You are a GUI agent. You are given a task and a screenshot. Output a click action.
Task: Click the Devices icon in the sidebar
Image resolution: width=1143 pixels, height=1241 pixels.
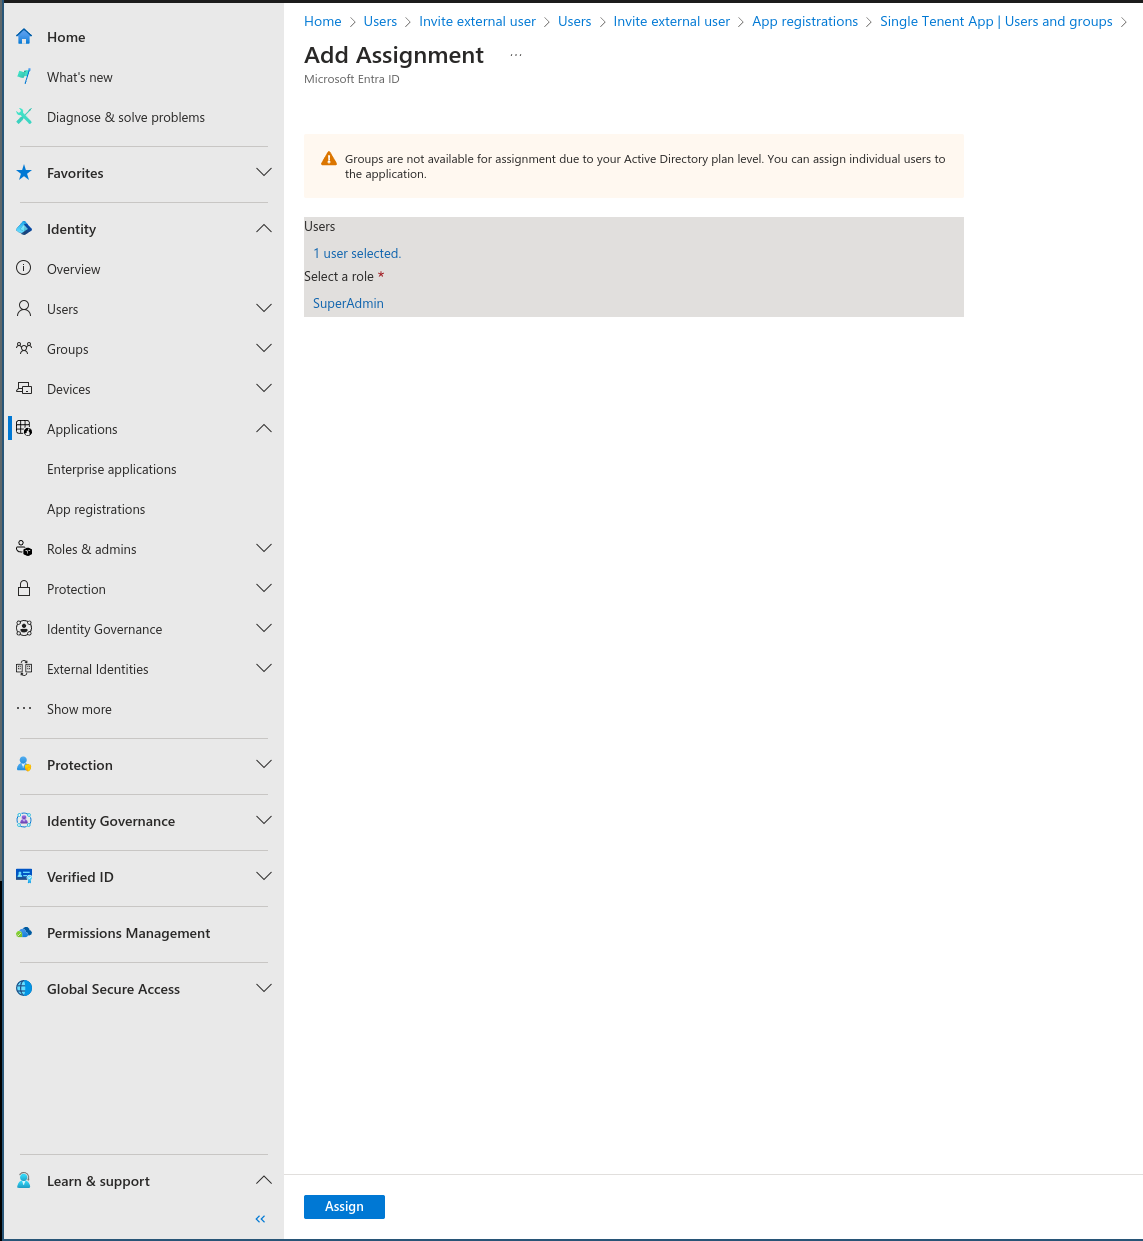[x=23, y=388]
